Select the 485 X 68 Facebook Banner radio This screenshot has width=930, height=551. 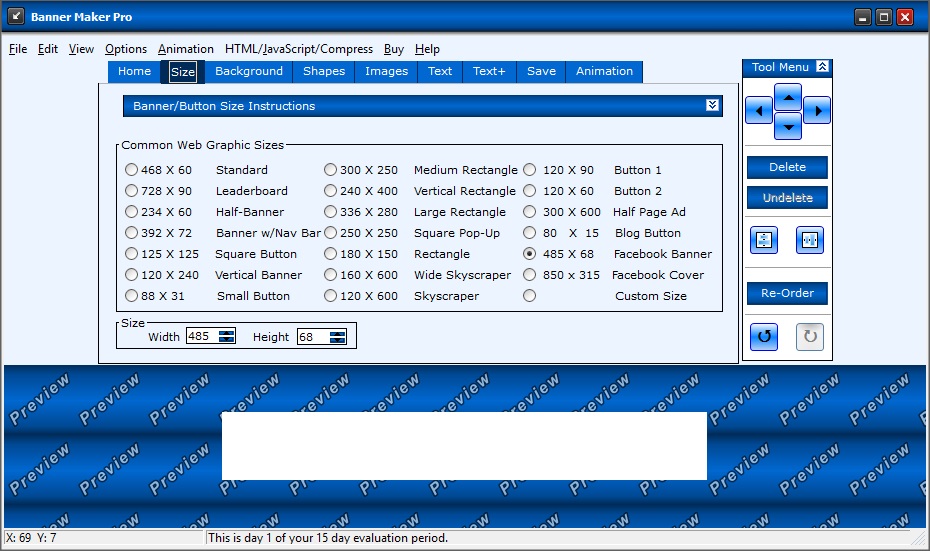530,254
